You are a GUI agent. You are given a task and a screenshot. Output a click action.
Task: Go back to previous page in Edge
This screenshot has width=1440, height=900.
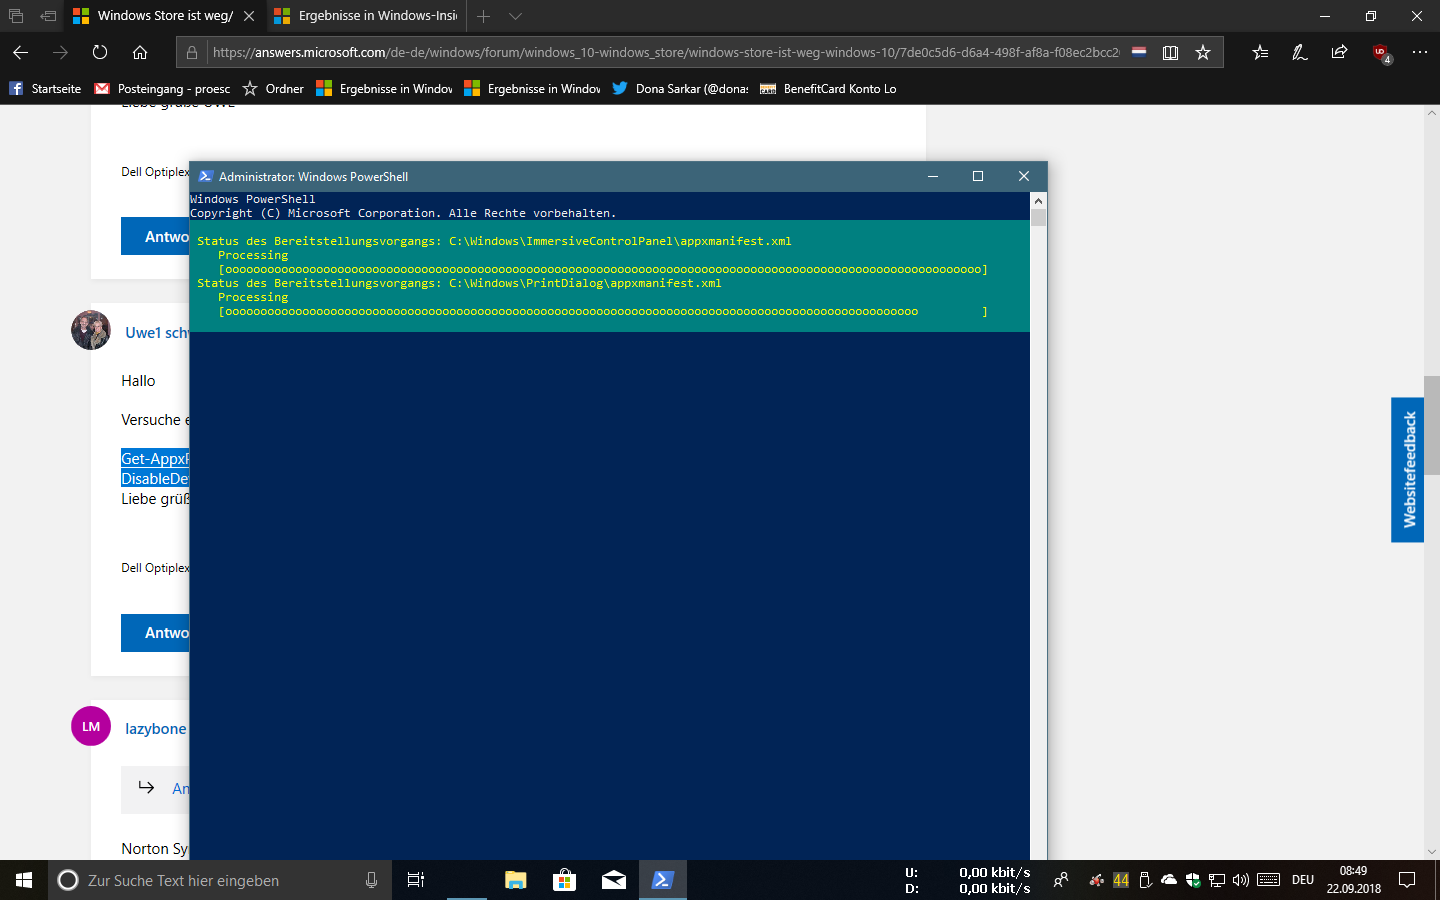tap(20, 52)
